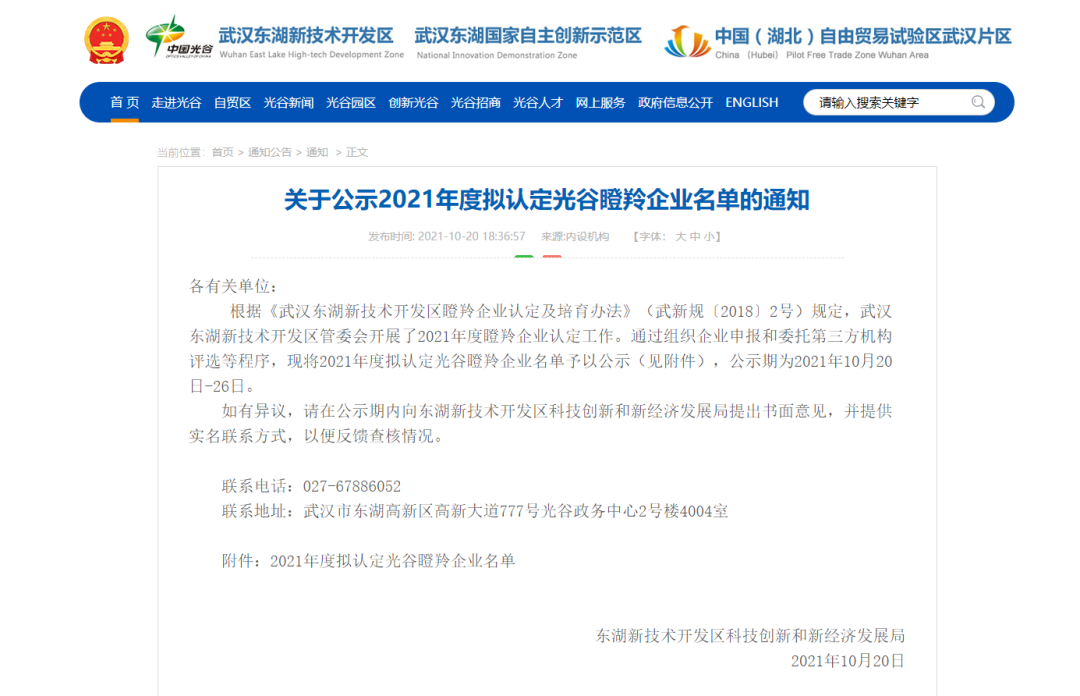Click 正文 in the breadcrumb
The width and height of the screenshot is (1080, 696).
click(357, 152)
